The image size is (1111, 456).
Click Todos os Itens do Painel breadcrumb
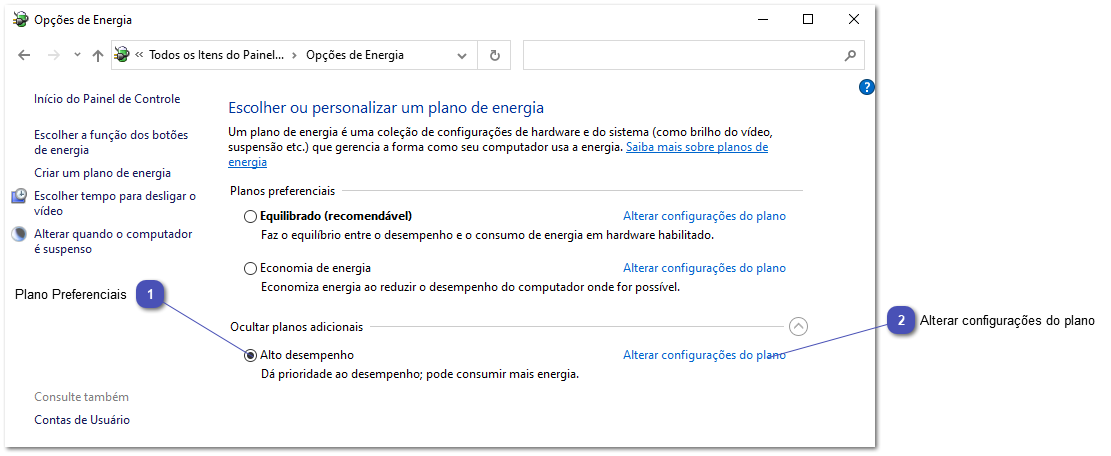217,55
